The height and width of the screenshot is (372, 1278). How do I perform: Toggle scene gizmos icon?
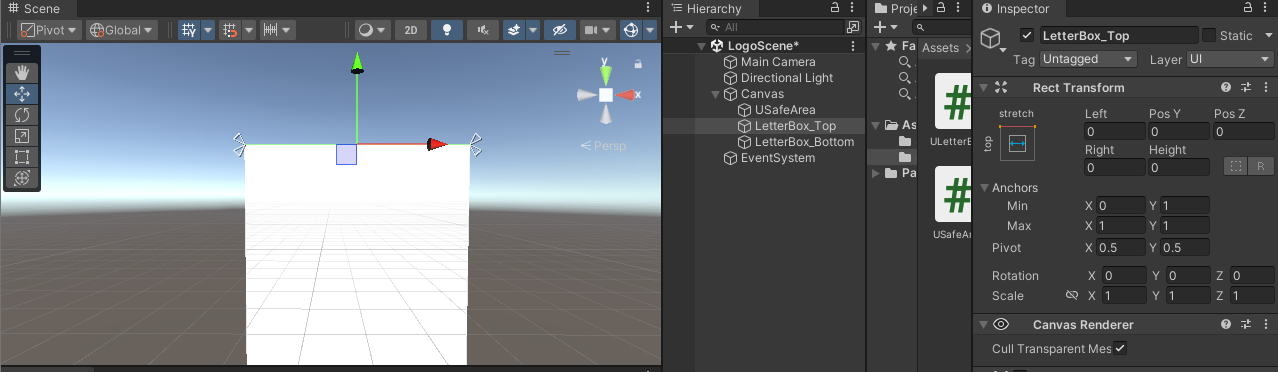(x=631, y=30)
